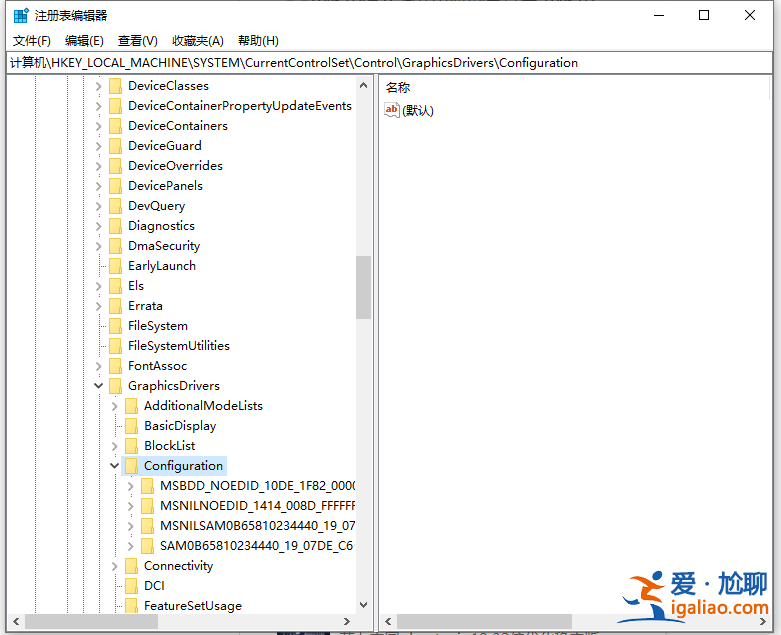This screenshot has height=635, width=781.
Task: Expand the BlockList key
Action: pyautogui.click(x=115, y=446)
